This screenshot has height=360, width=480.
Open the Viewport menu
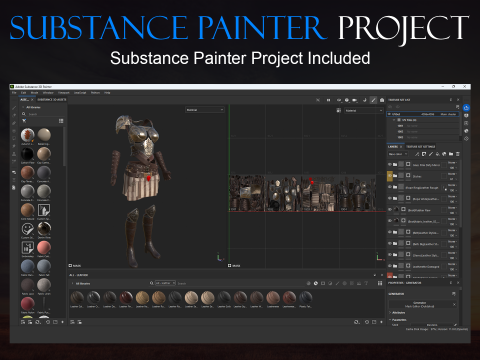pos(64,93)
